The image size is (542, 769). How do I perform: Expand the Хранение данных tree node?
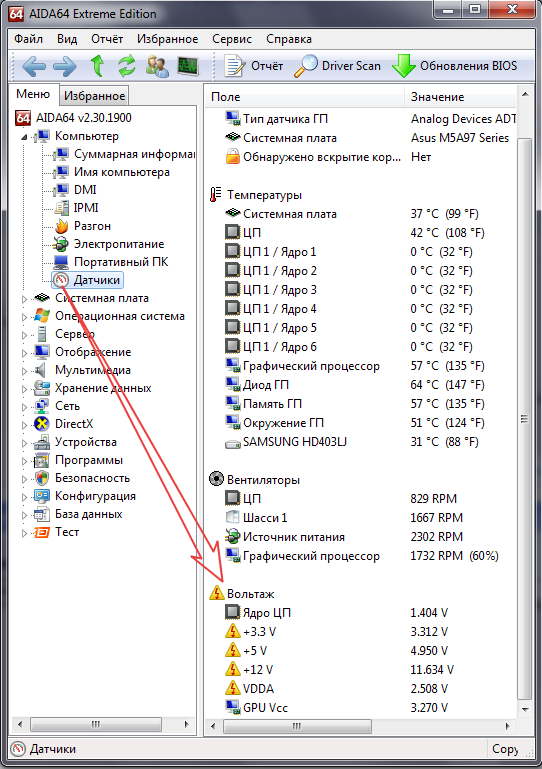click(25, 389)
